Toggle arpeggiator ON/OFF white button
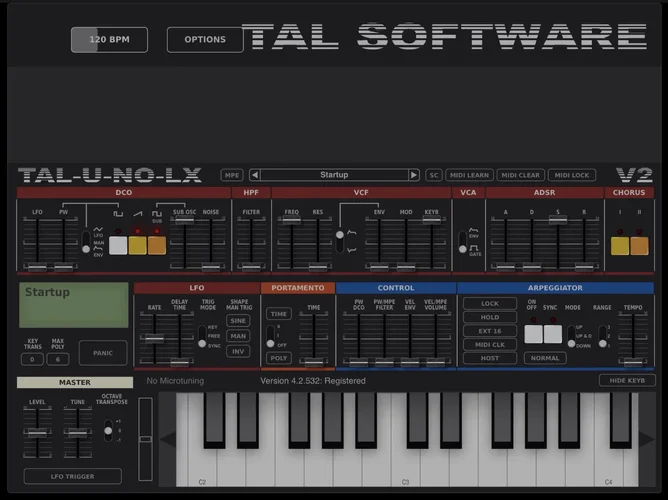668x500 pixels. pos(533,334)
